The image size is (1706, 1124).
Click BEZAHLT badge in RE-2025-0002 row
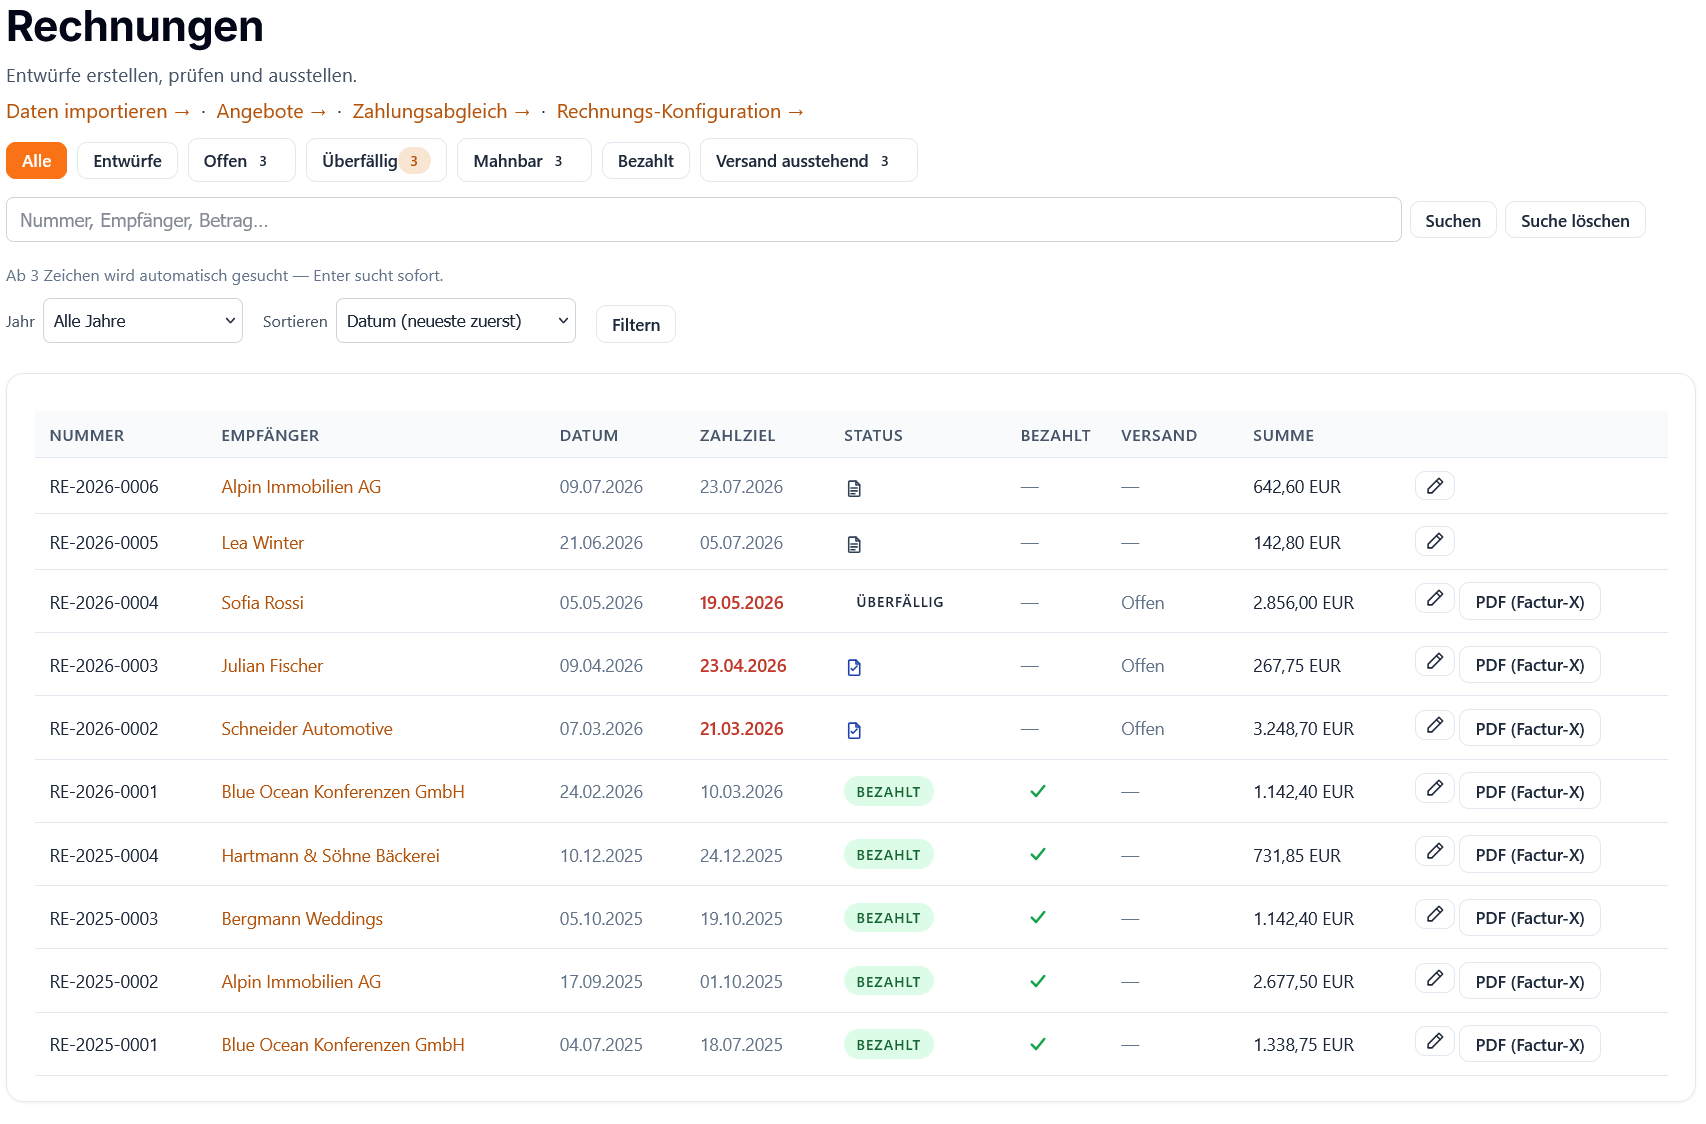(x=888, y=982)
